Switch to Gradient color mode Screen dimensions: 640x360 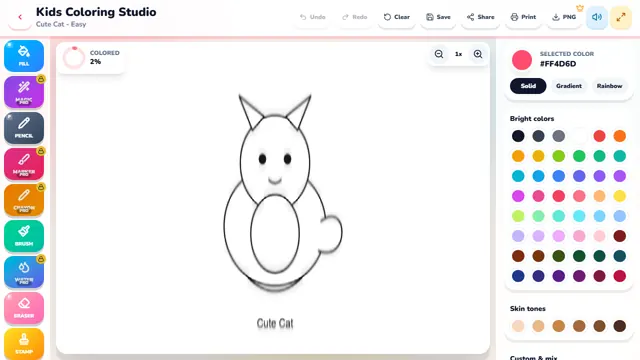(x=569, y=86)
